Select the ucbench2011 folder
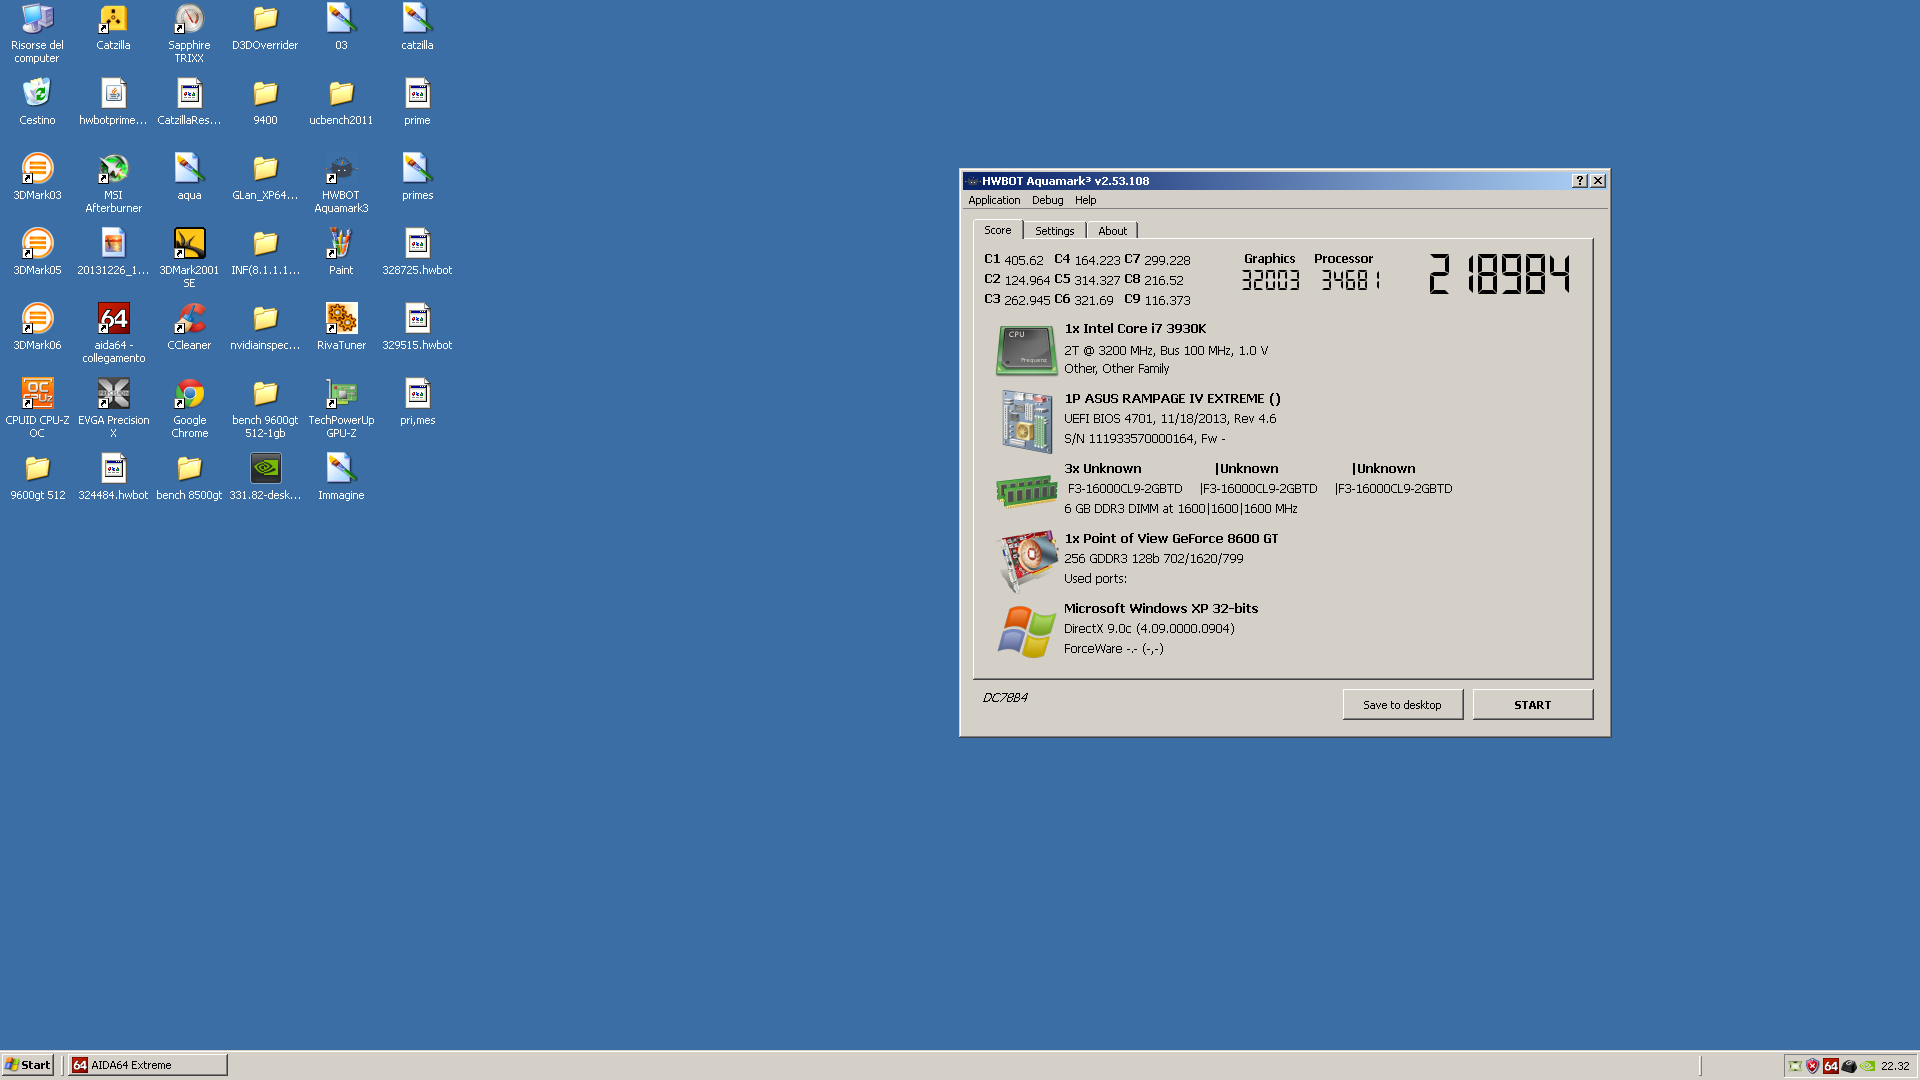Screen dimensions: 1920x1080 click(x=341, y=101)
